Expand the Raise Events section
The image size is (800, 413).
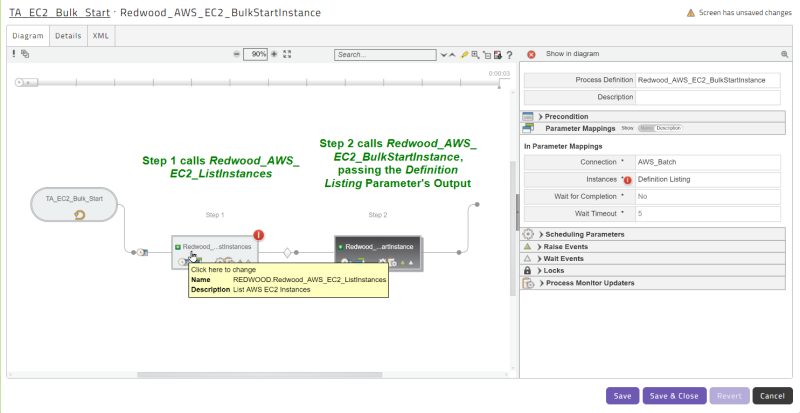[540, 247]
